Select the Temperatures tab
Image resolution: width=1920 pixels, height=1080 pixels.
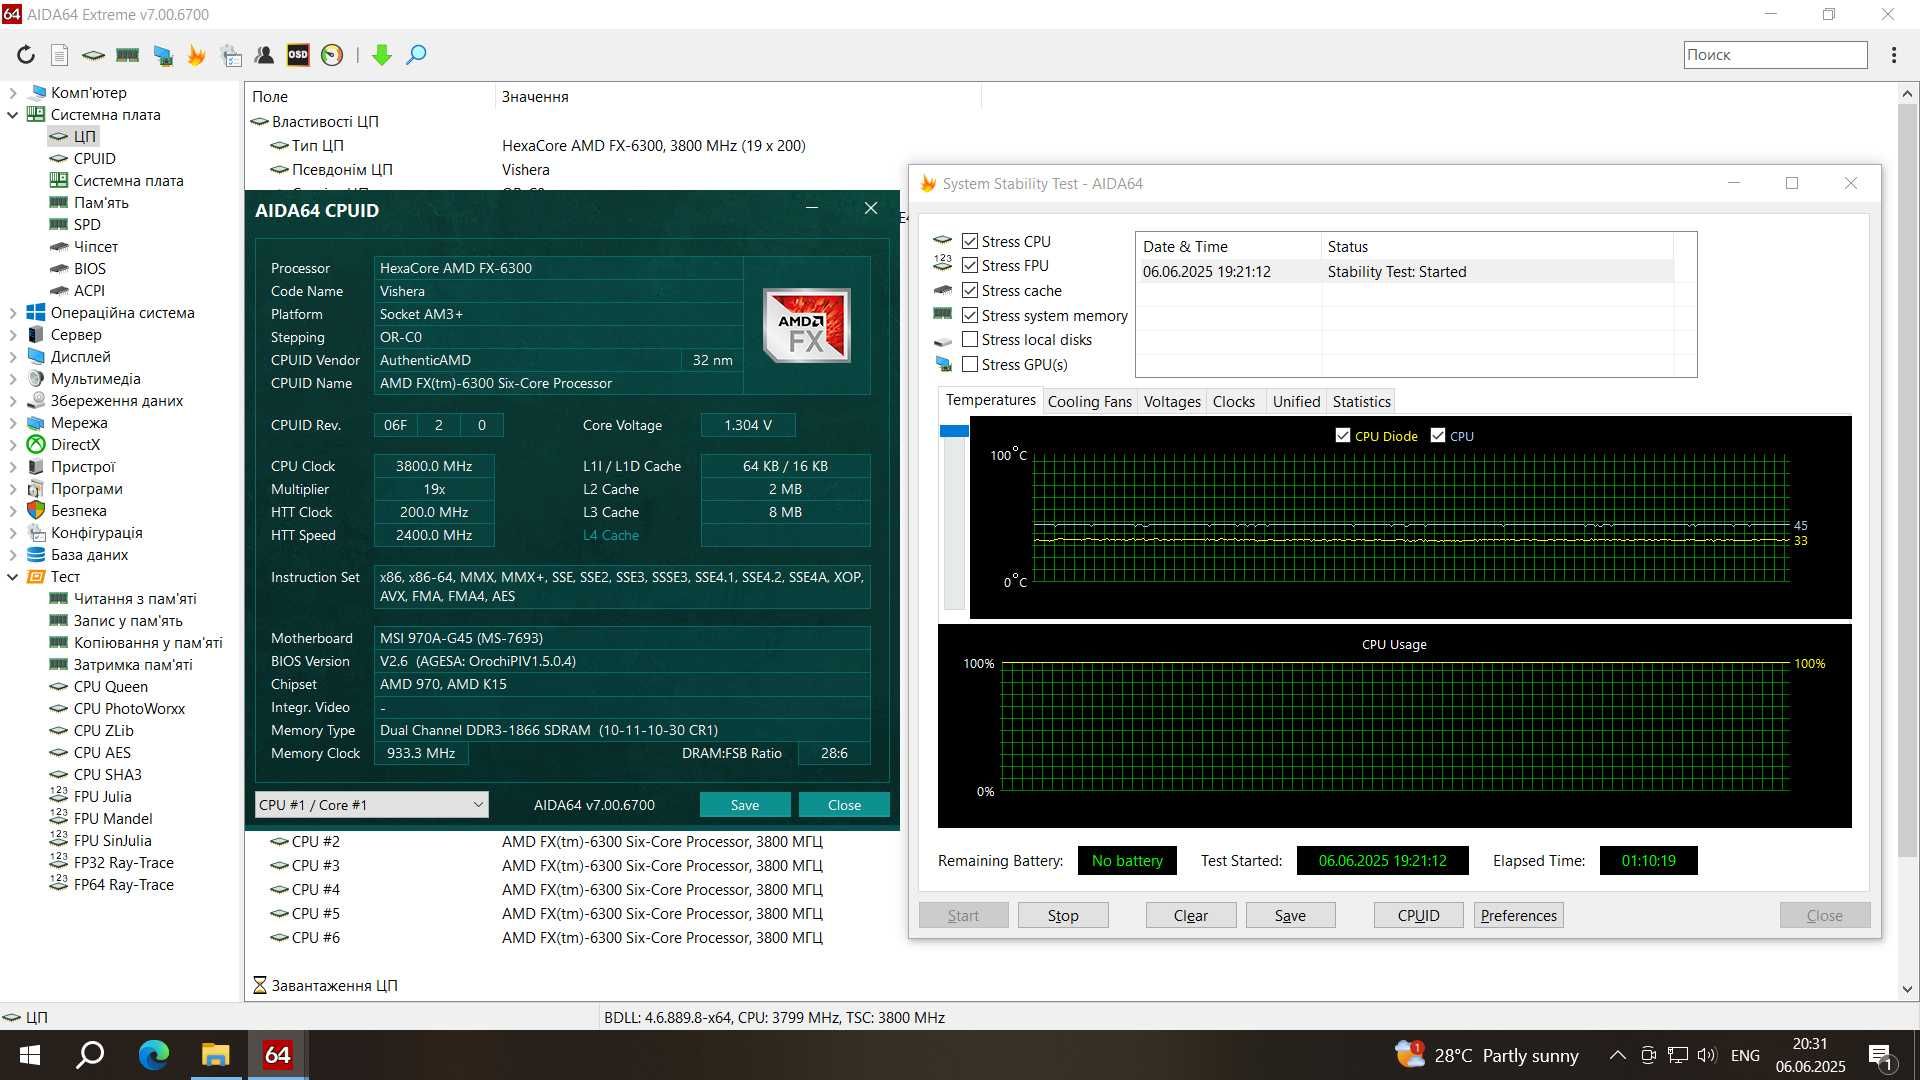(990, 400)
